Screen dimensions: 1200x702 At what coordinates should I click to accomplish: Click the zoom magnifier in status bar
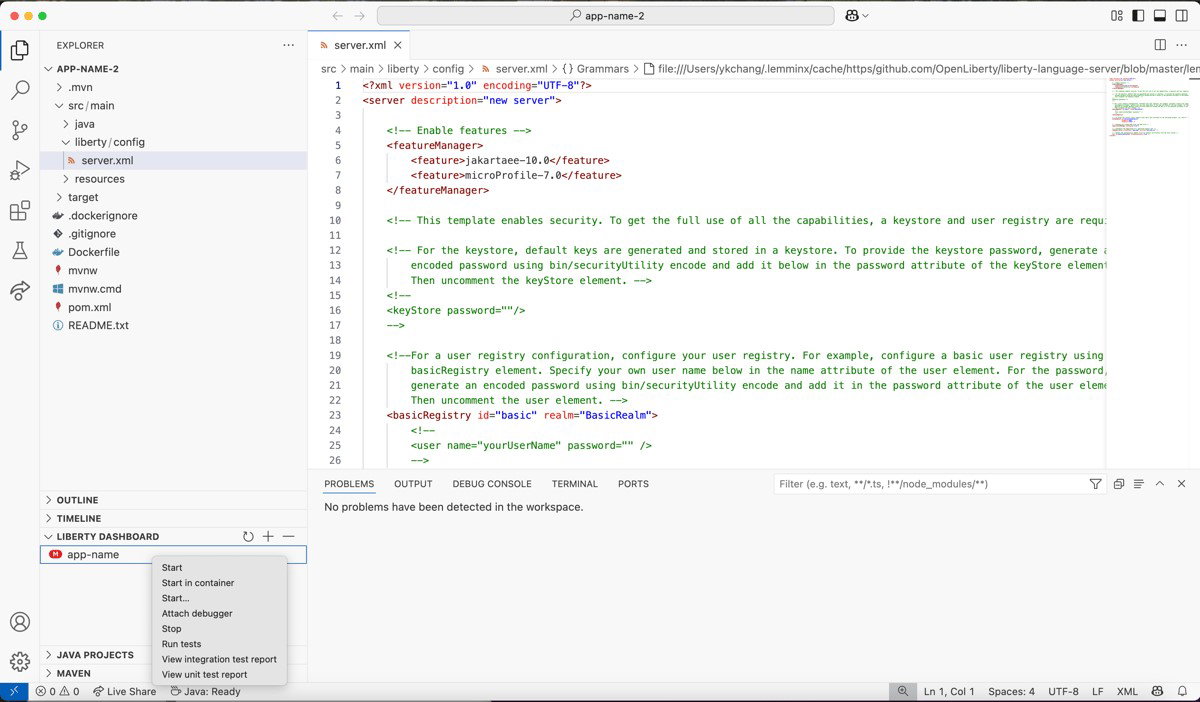(x=903, y=691)
